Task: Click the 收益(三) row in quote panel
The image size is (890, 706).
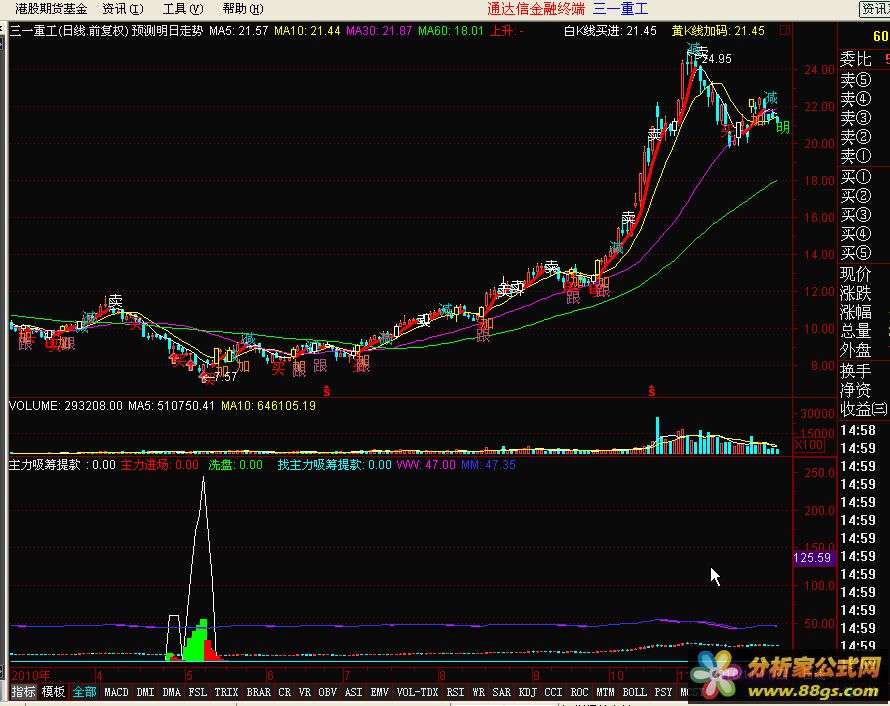Action: coord(864,409)
